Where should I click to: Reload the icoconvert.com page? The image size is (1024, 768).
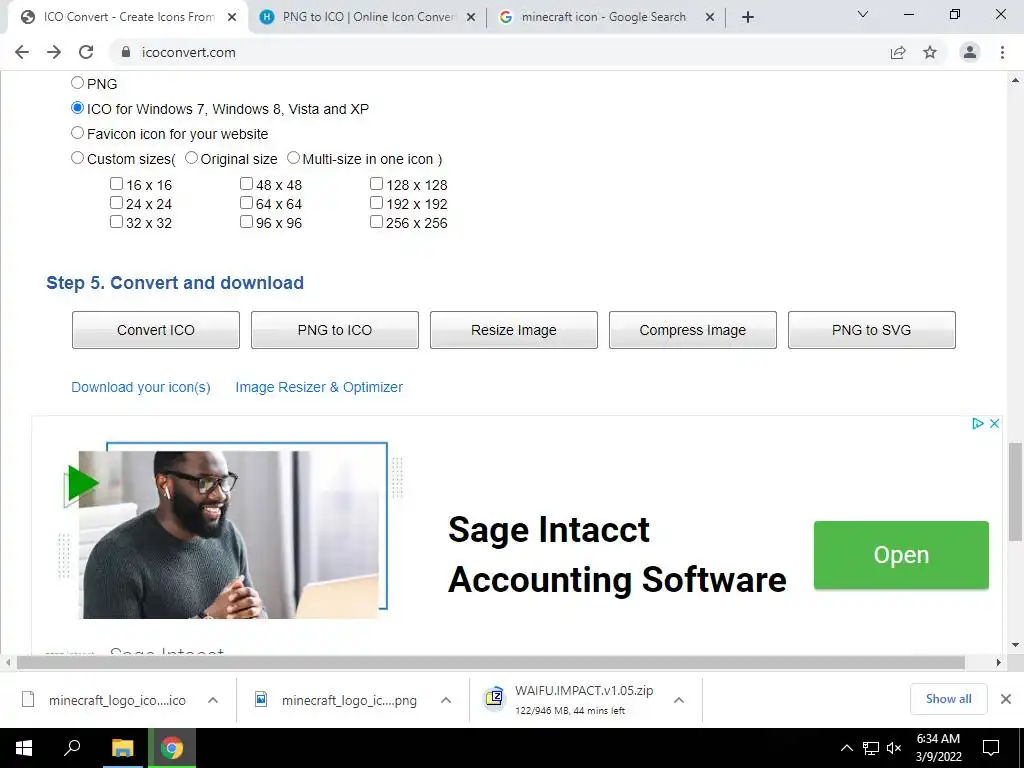click(x=86, y=52)
